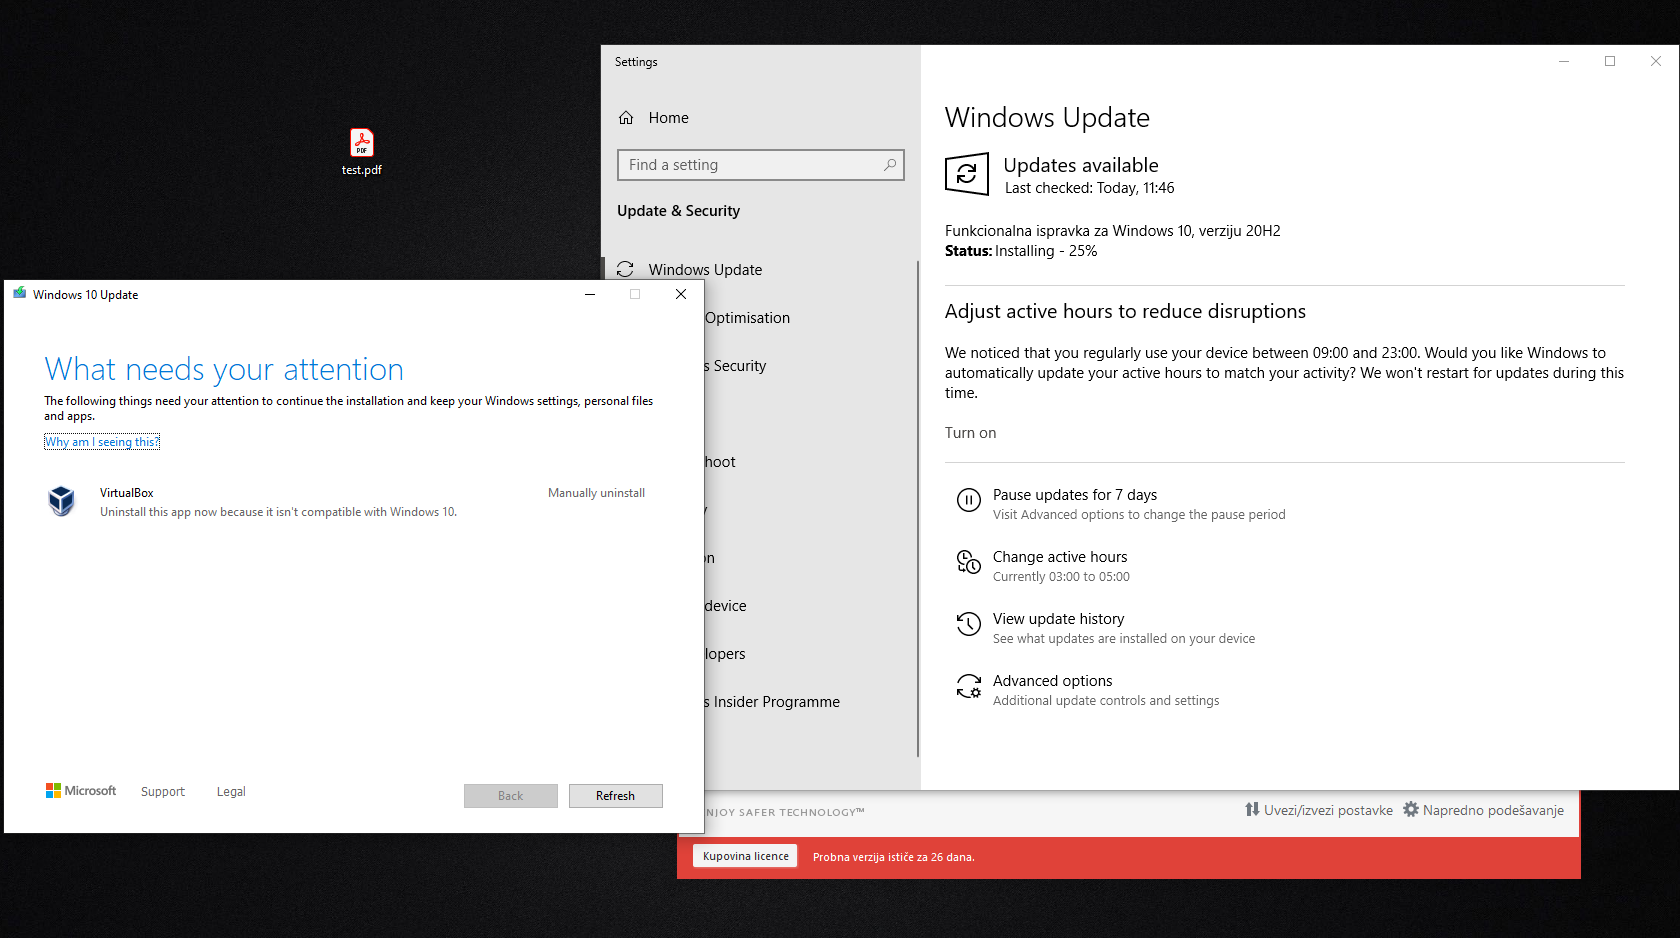Open Change active hours
This screenshot has width=1680, height=938.
(x=1060, y=557)
